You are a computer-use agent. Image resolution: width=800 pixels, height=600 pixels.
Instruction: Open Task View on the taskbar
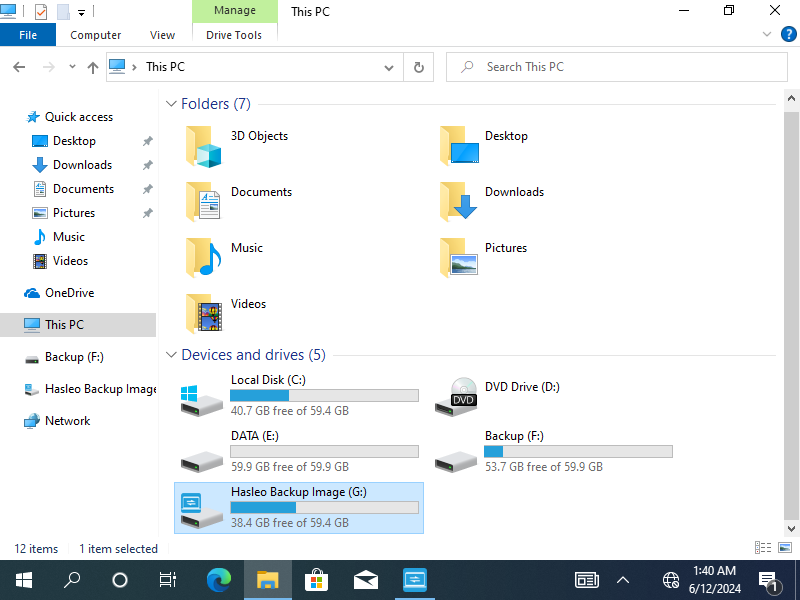click(x=167, y=580)
